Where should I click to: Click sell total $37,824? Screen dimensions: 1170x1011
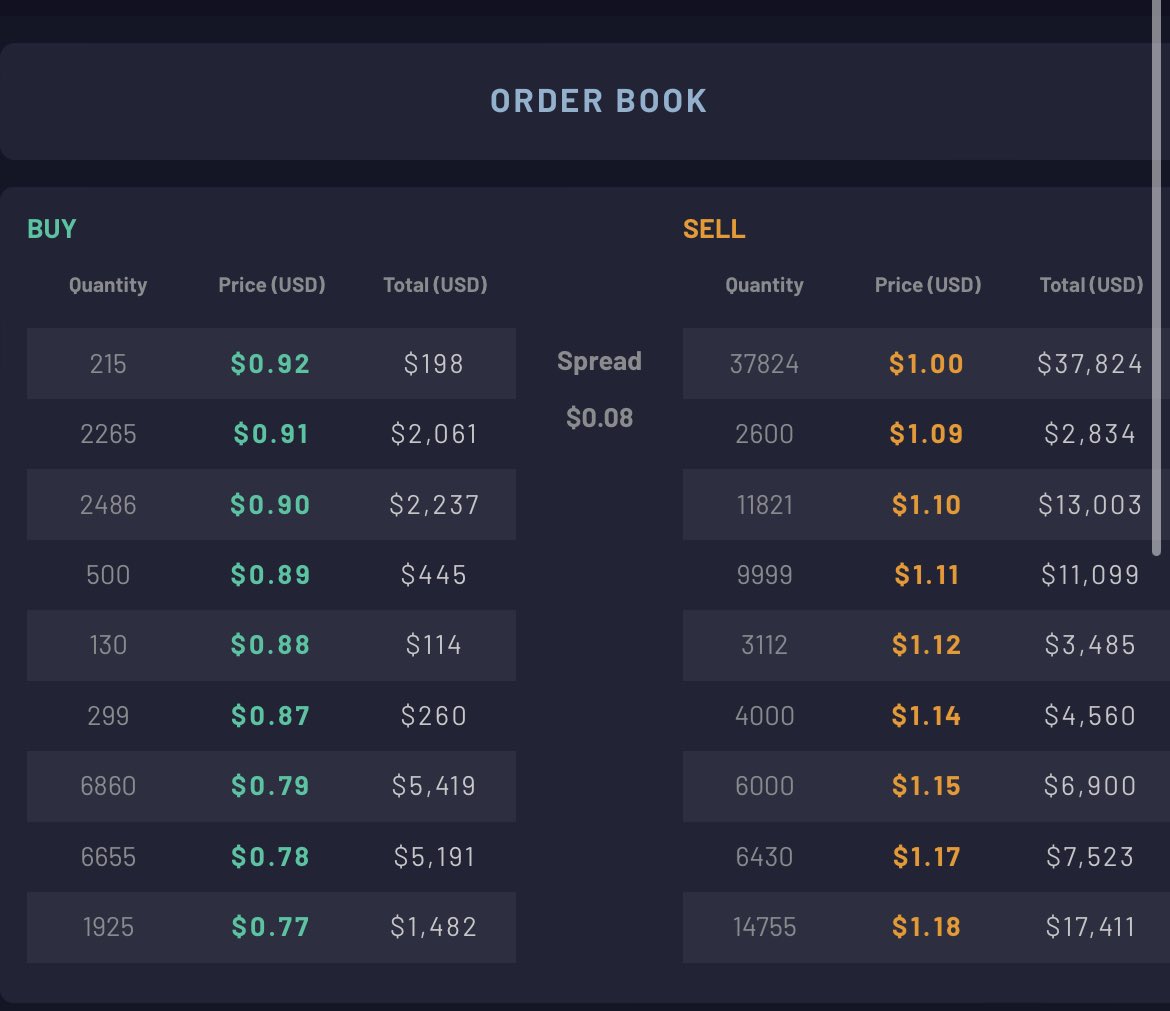[1089, 363]
